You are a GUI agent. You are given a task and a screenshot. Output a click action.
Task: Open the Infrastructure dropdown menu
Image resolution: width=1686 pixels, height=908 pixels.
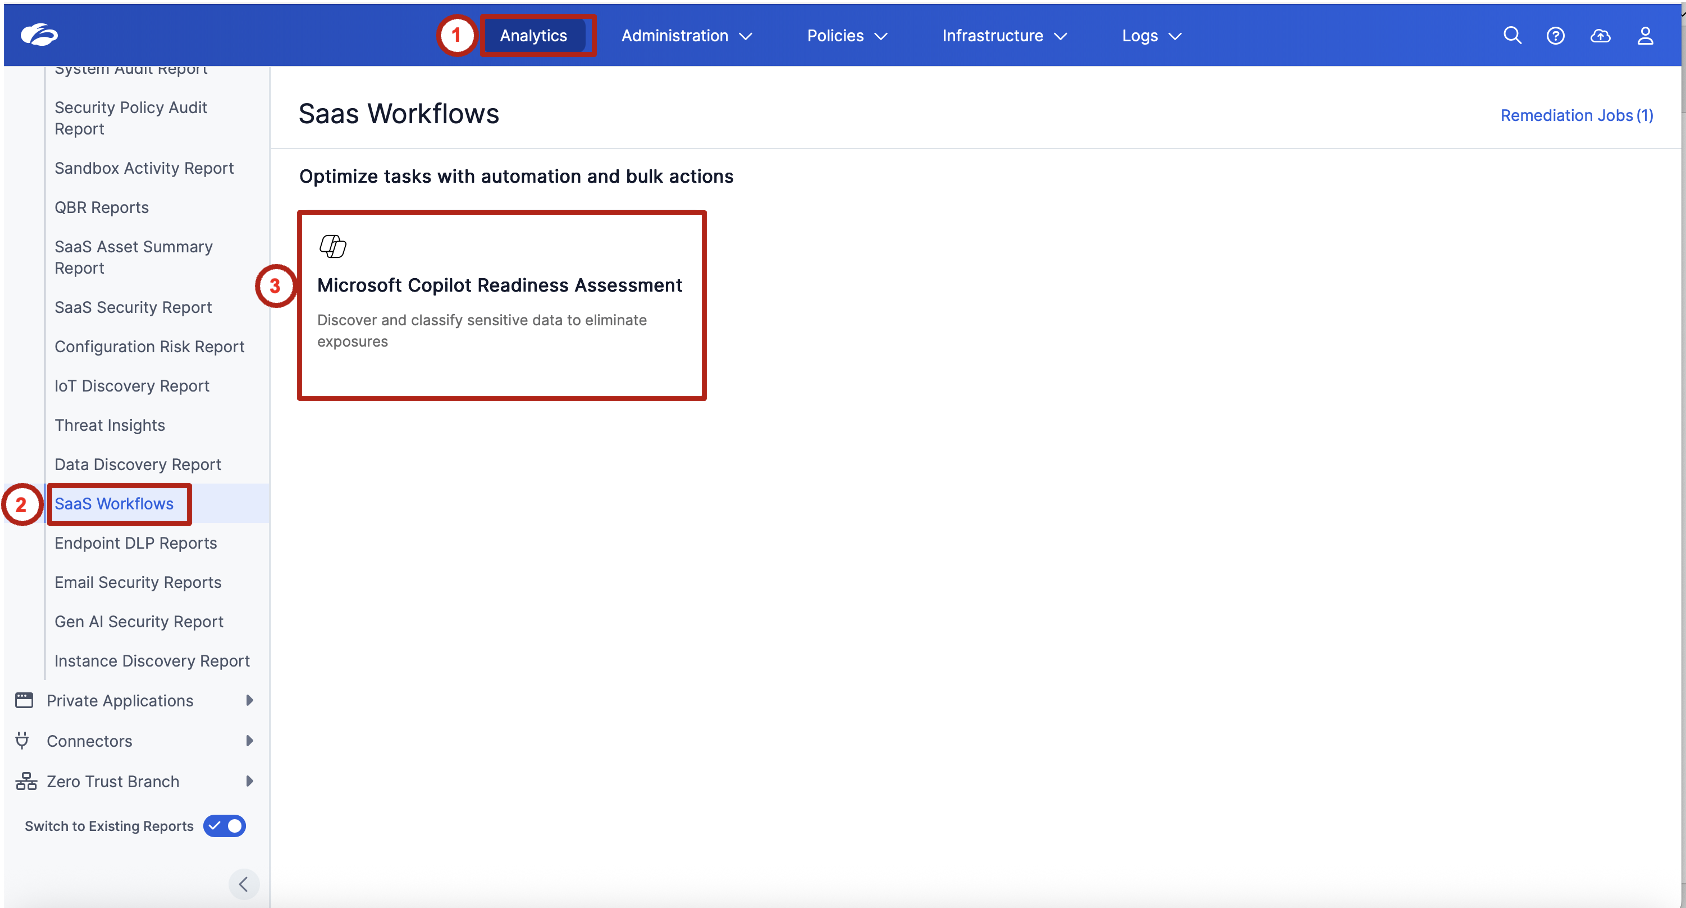(1004, 36)
